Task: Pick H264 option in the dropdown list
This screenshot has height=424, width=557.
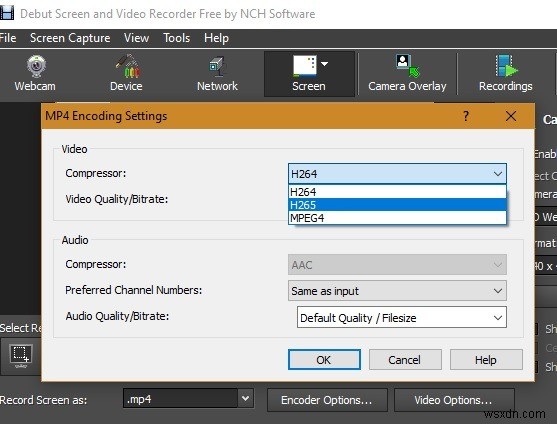Action: (x=397, y=192)
